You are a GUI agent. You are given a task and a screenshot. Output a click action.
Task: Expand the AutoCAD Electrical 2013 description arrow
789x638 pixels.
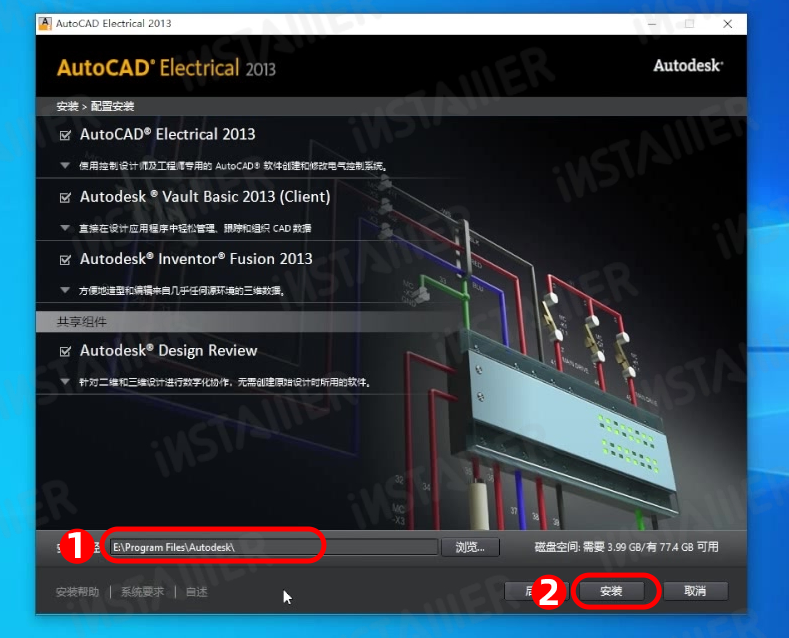pos(65,165)
